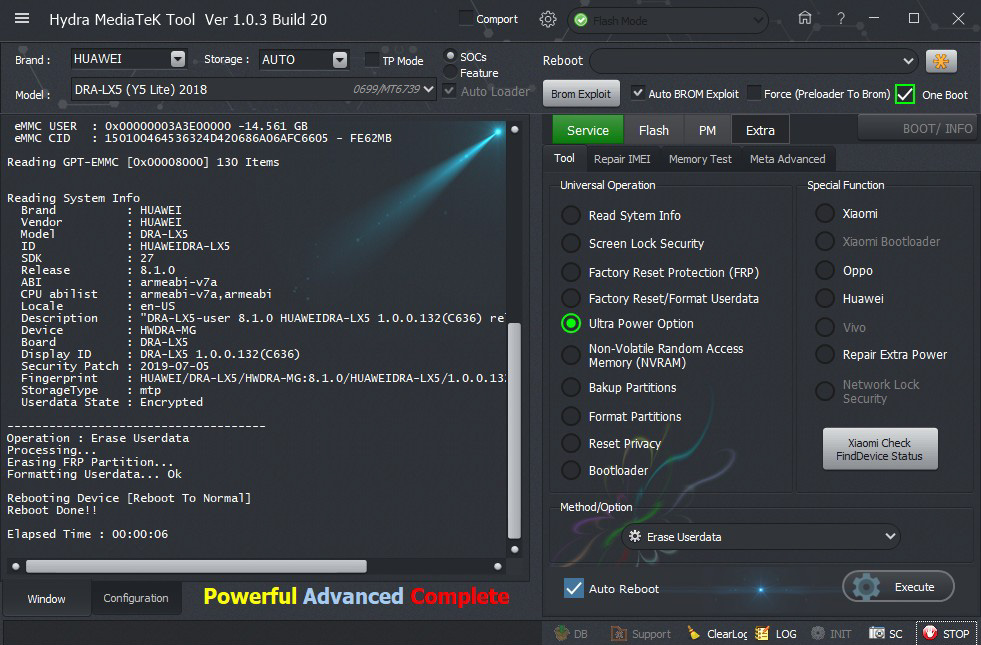Image resolution: width=981 pixels, height=645 pixels.
Task: Open the hamburger main menu
Action: click(x=22, y=18)
